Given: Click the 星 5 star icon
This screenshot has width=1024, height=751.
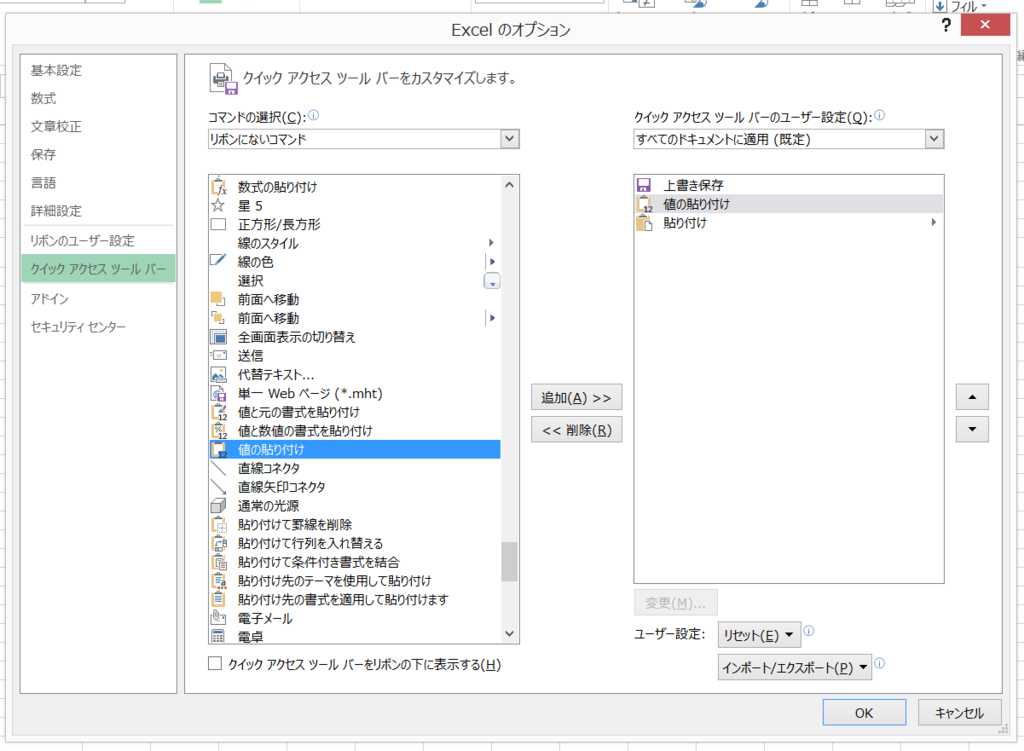Looking at the screenshot, I should point(218,206).
